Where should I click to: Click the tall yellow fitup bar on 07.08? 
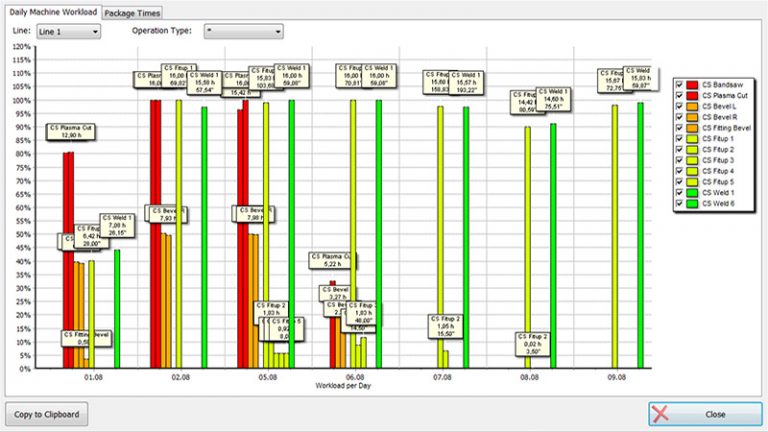point(440,237)
